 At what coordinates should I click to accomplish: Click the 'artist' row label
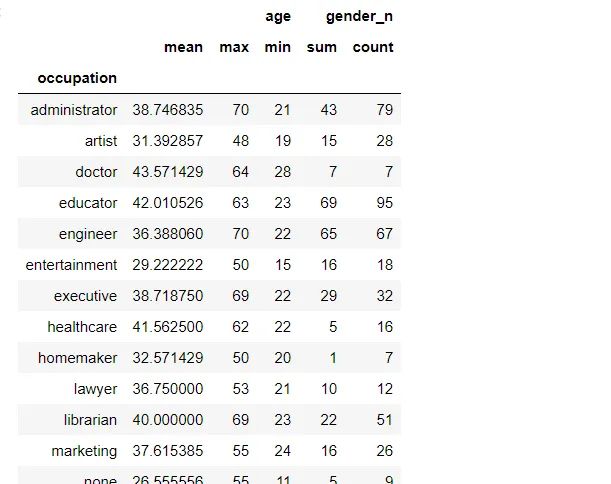[x=101, y=141]
